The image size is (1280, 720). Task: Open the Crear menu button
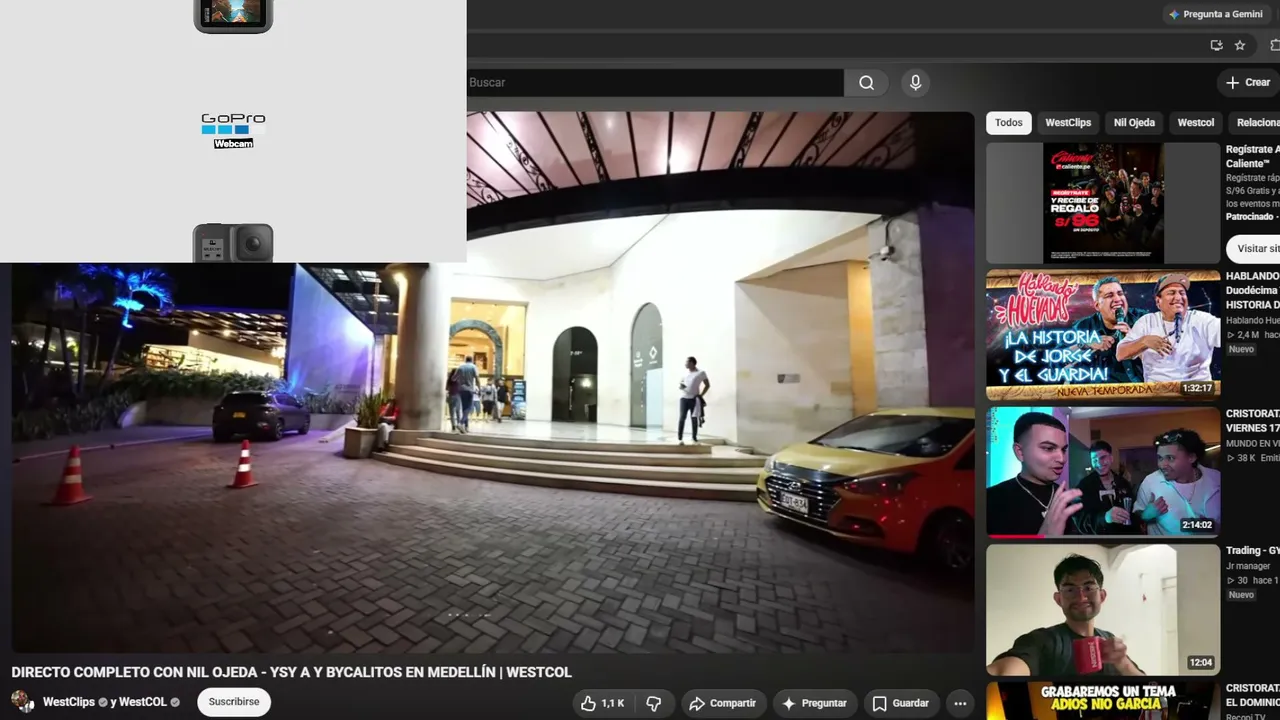click(x=1248, y=83)
